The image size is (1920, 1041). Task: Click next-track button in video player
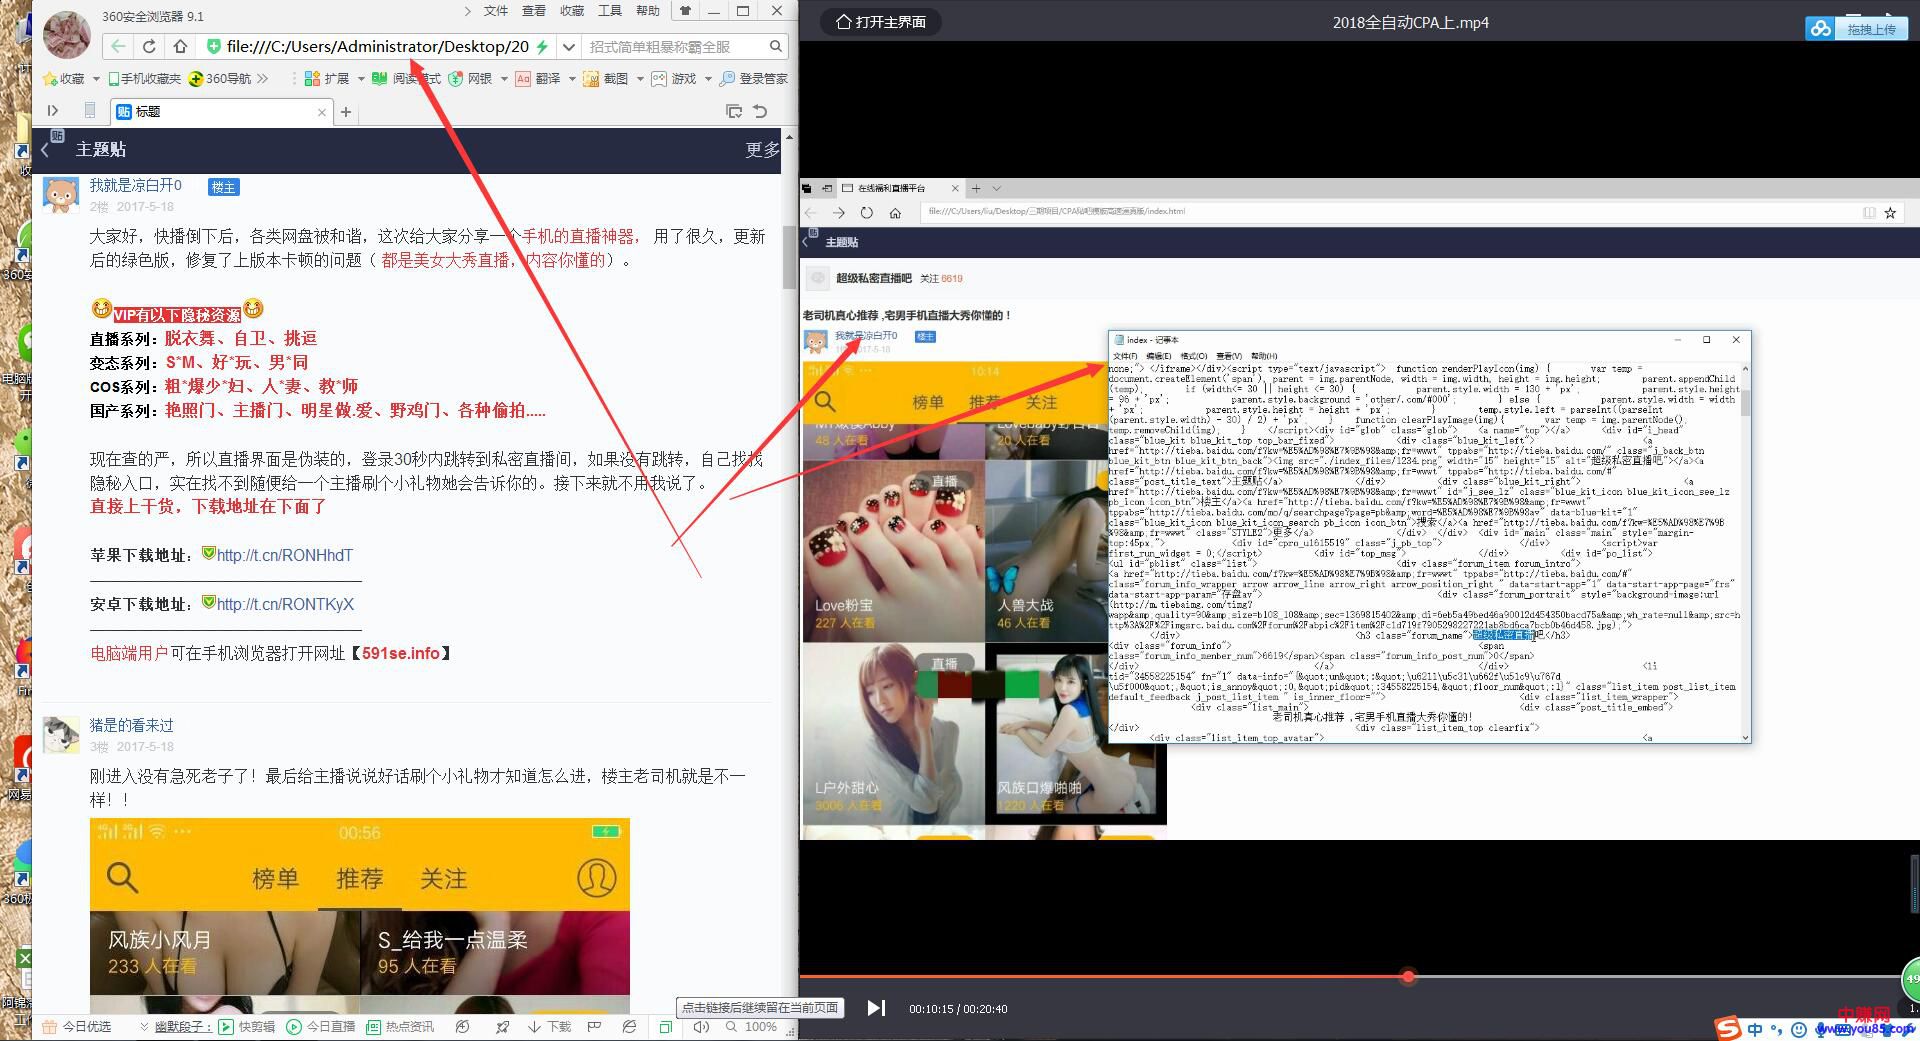click(x=876, y=1008)
